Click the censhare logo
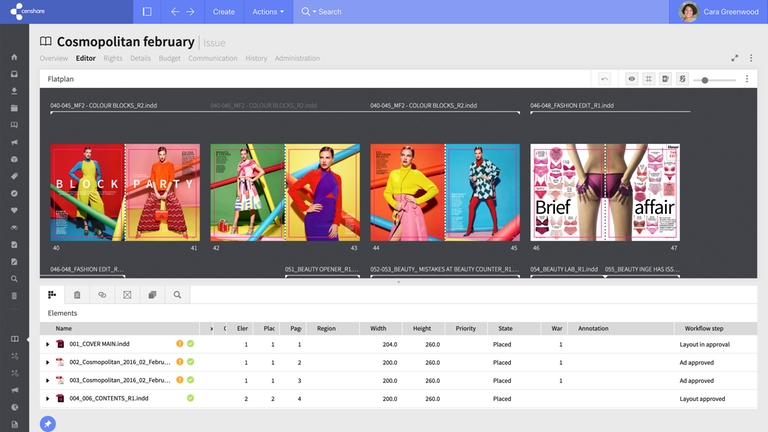 tap(27, 11)
